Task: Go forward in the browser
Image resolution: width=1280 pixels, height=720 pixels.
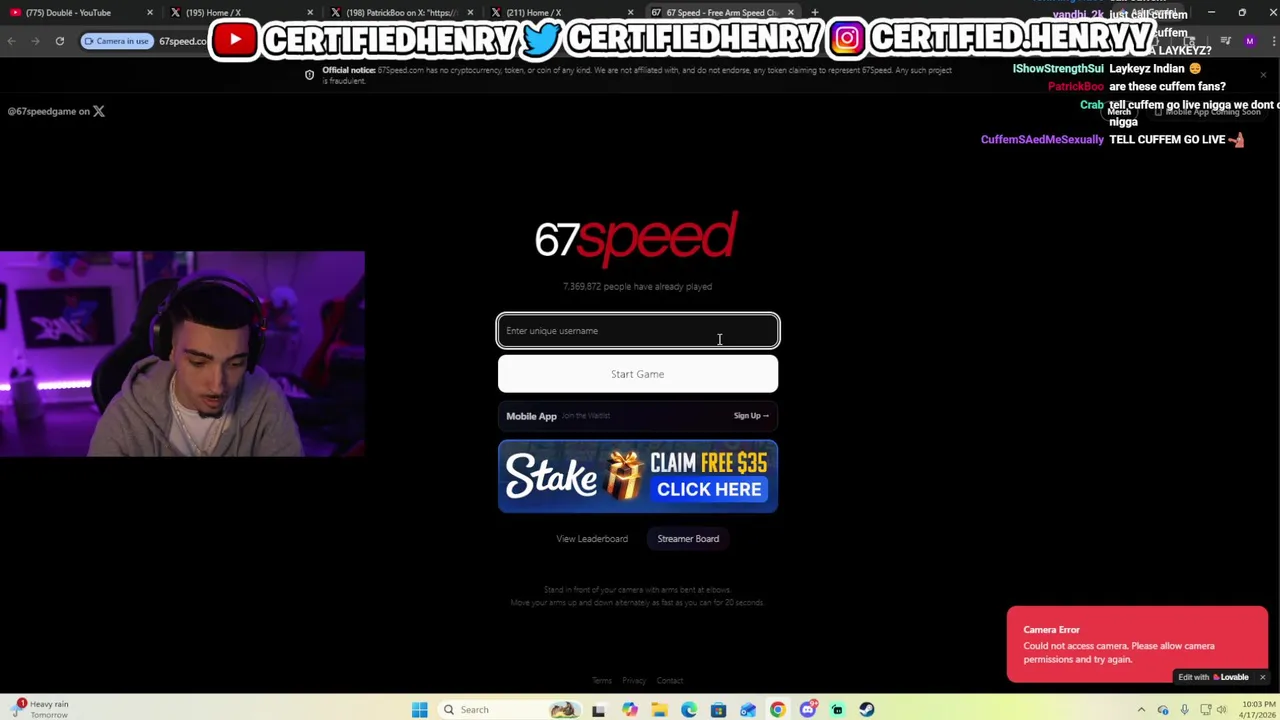Action: point(36,41)
